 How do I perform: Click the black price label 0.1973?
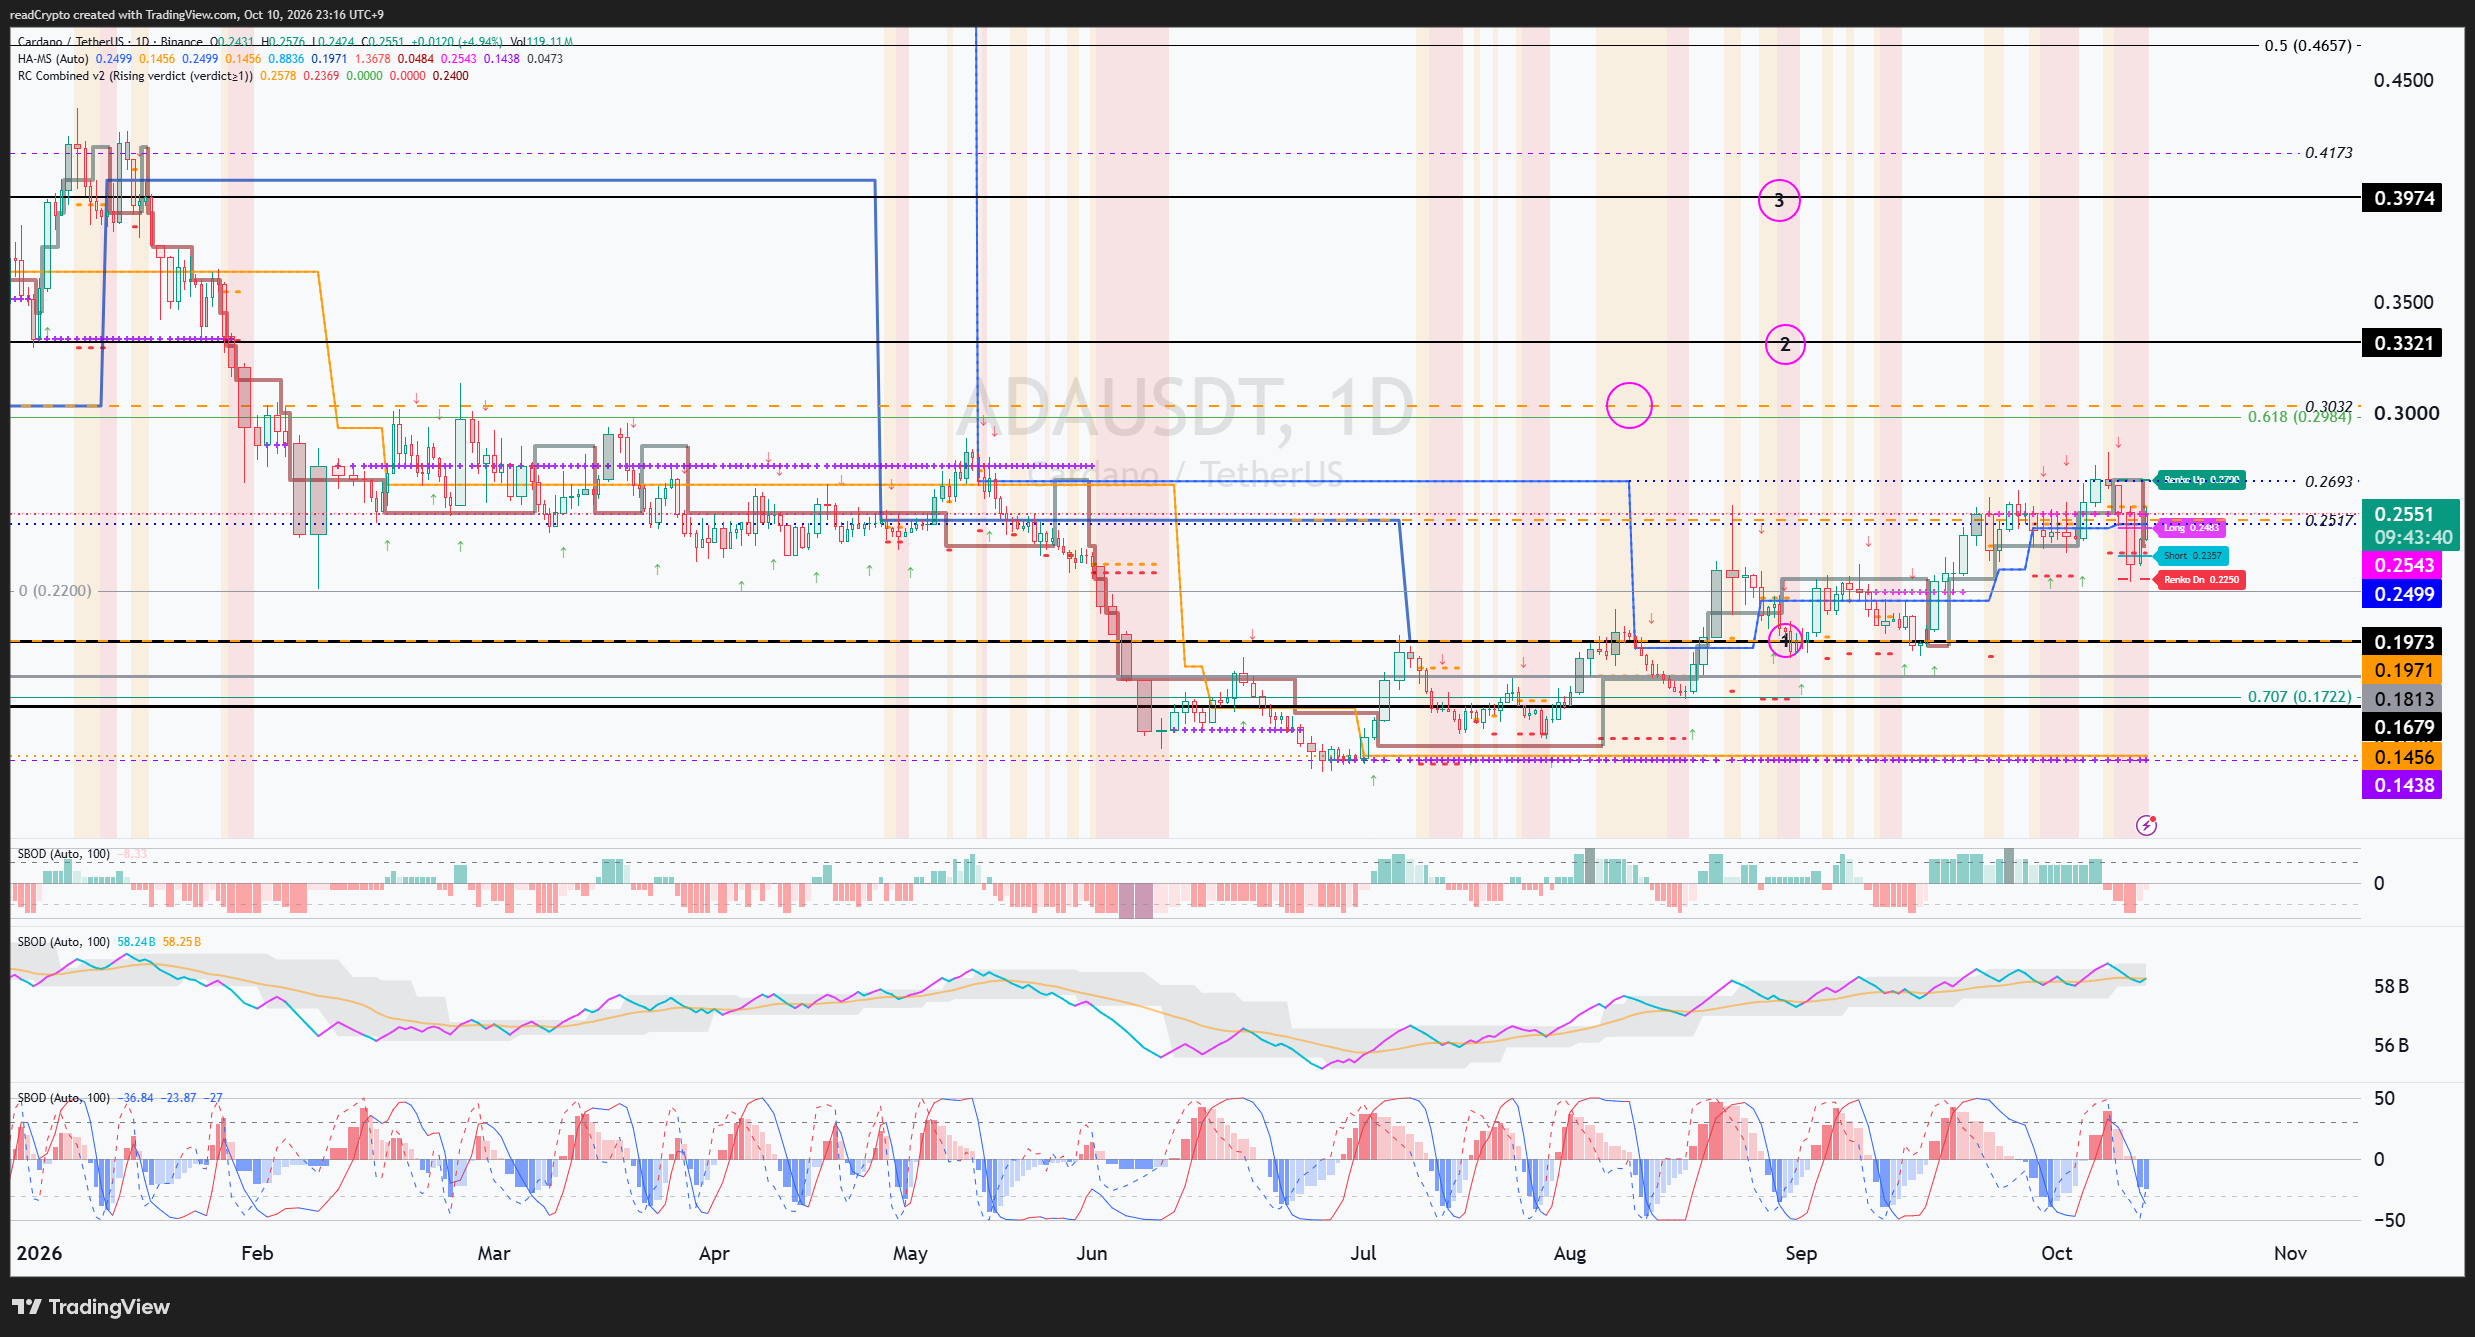(x=2402, y=642)
